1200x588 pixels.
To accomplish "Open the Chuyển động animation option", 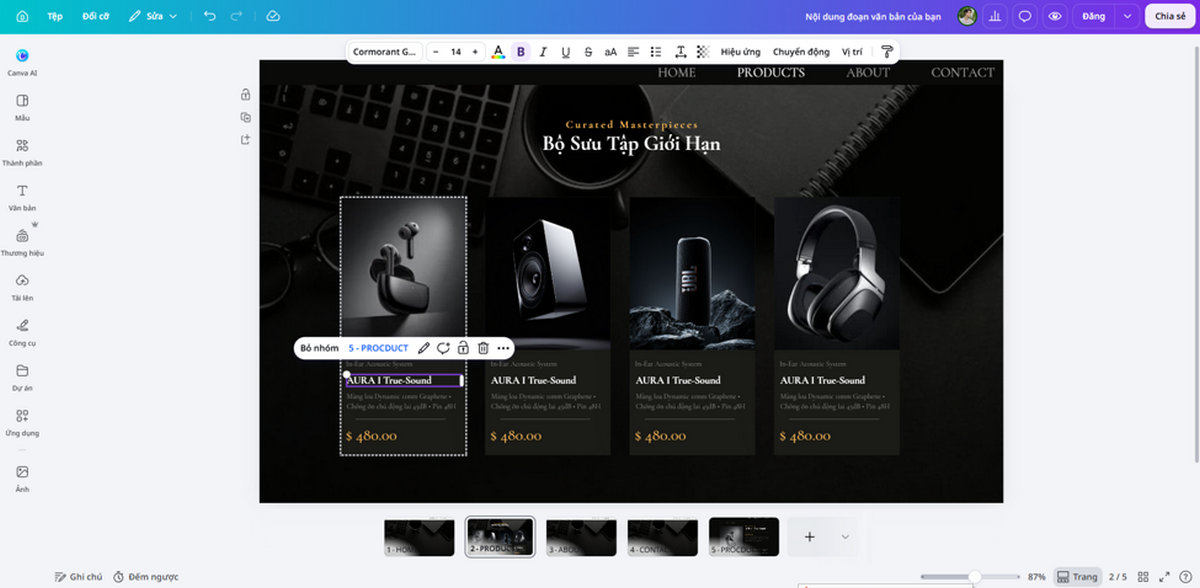I will coord(801,52).
